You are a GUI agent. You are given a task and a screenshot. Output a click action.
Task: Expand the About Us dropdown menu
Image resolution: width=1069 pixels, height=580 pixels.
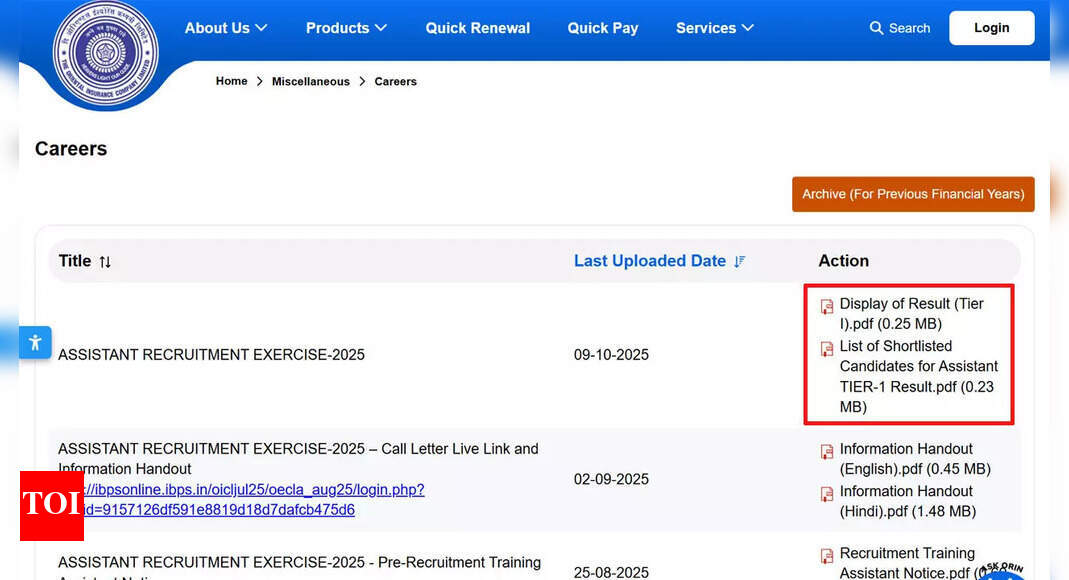coord(226,28)
